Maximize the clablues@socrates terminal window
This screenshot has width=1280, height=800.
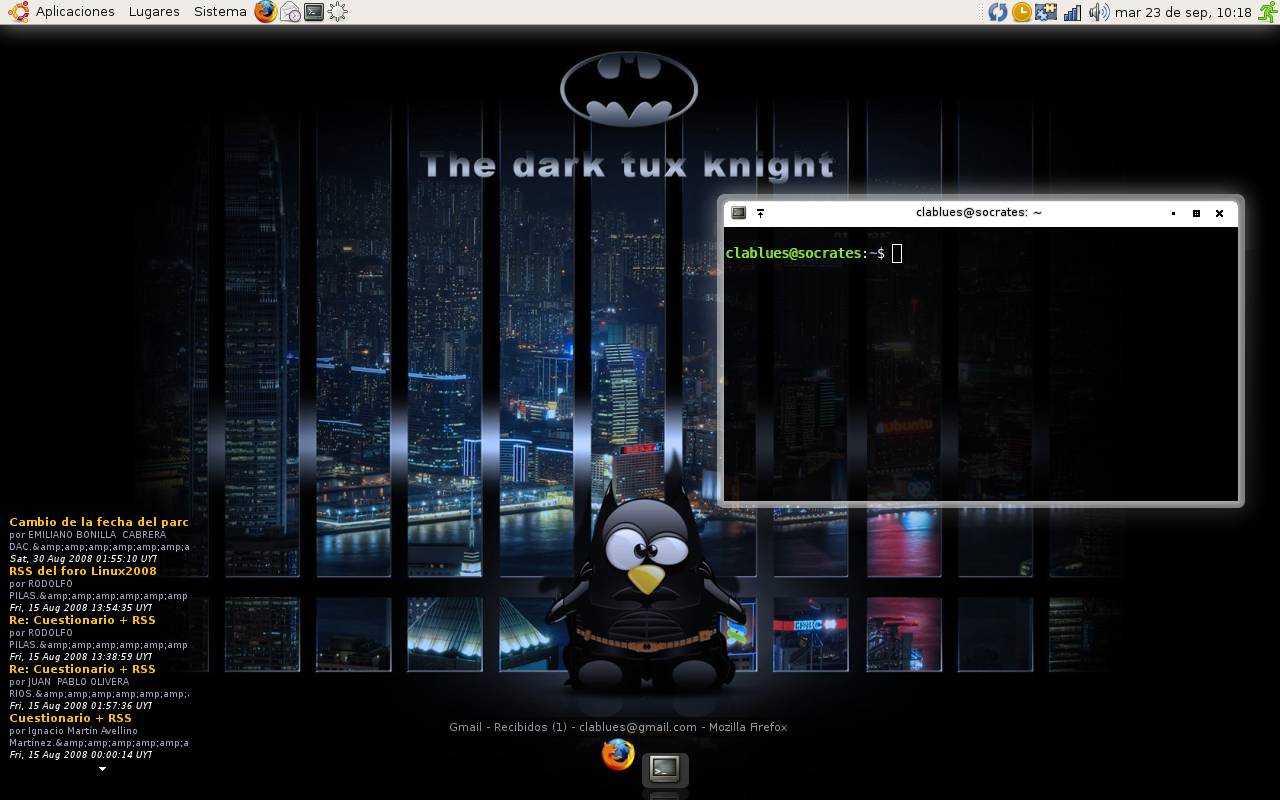tap(1196, 213)
